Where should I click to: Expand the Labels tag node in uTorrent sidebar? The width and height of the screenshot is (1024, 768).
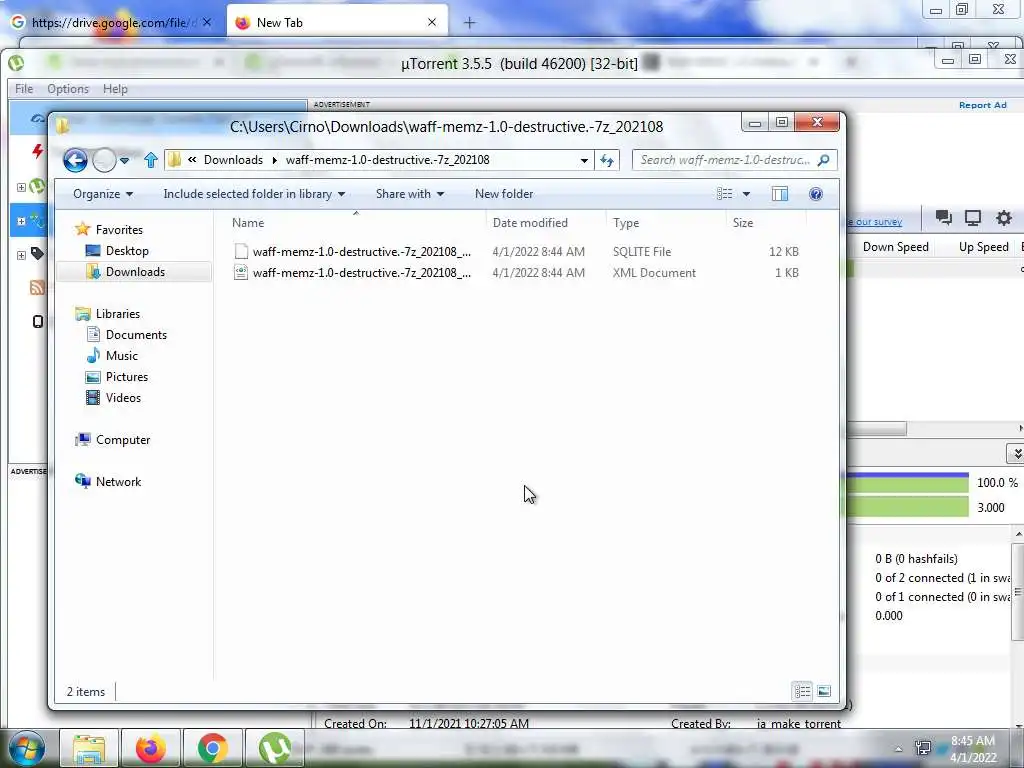pyautogui.click(x=22, y=255)
